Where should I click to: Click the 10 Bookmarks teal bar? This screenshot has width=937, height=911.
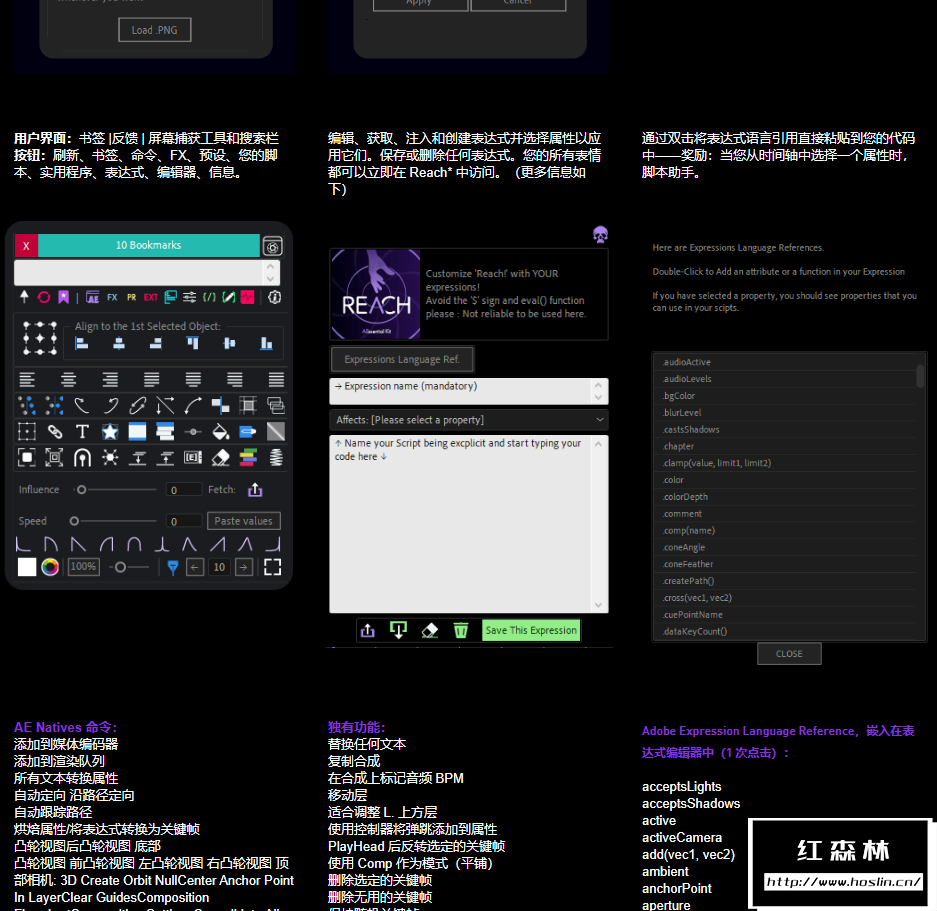pyautogui.click(x=149, y=246)
